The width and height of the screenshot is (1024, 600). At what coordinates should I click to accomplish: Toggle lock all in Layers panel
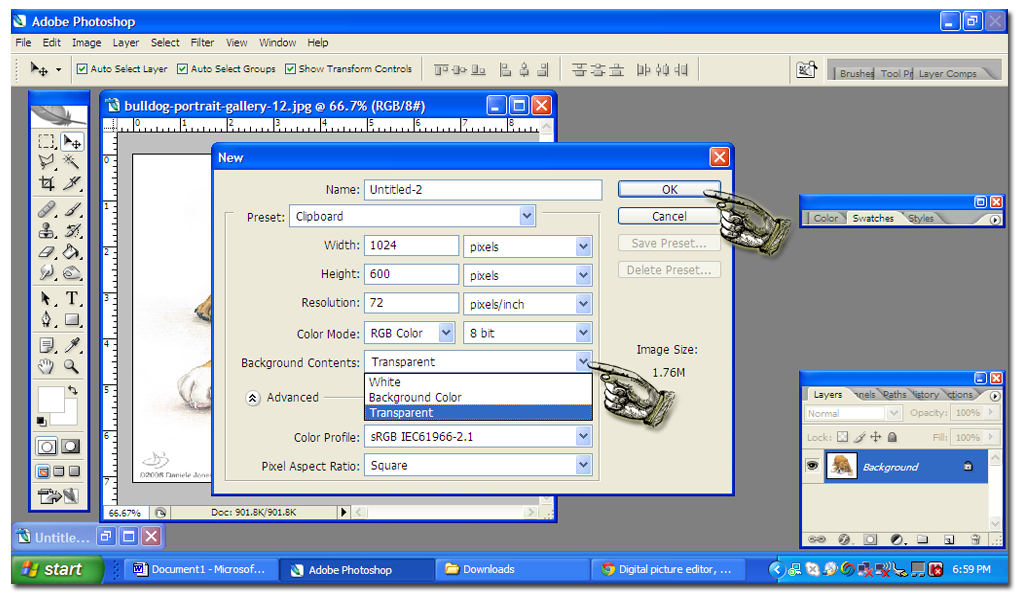pos(893,437)
